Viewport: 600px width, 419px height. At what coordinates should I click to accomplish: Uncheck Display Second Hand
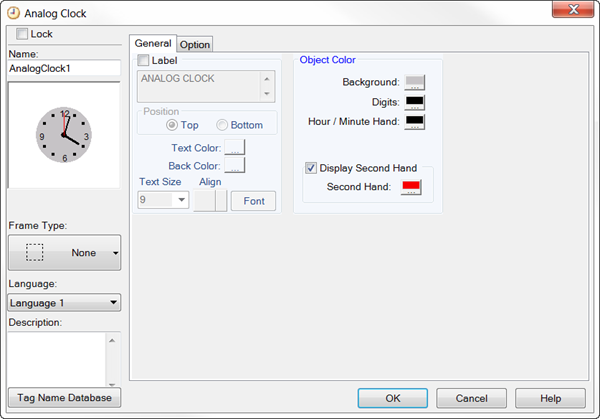(312, 168)
